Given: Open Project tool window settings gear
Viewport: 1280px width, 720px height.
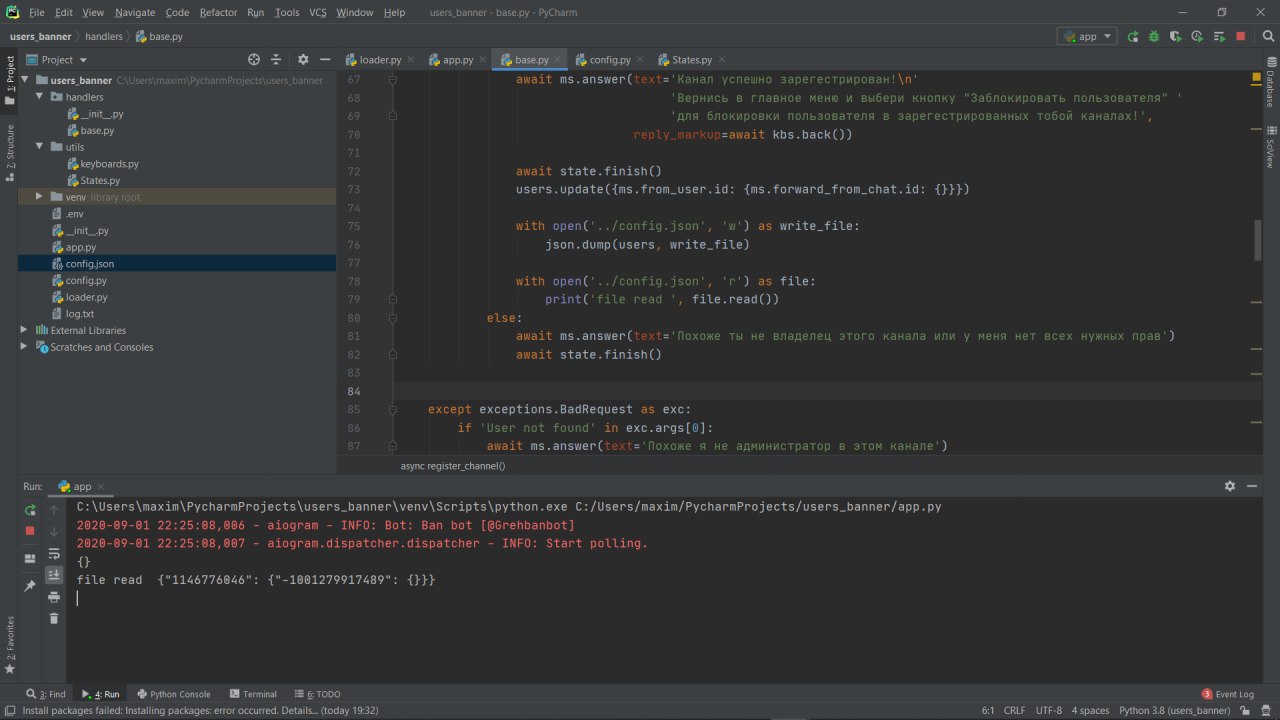Looking at the screenshot, I should point(303,60).
